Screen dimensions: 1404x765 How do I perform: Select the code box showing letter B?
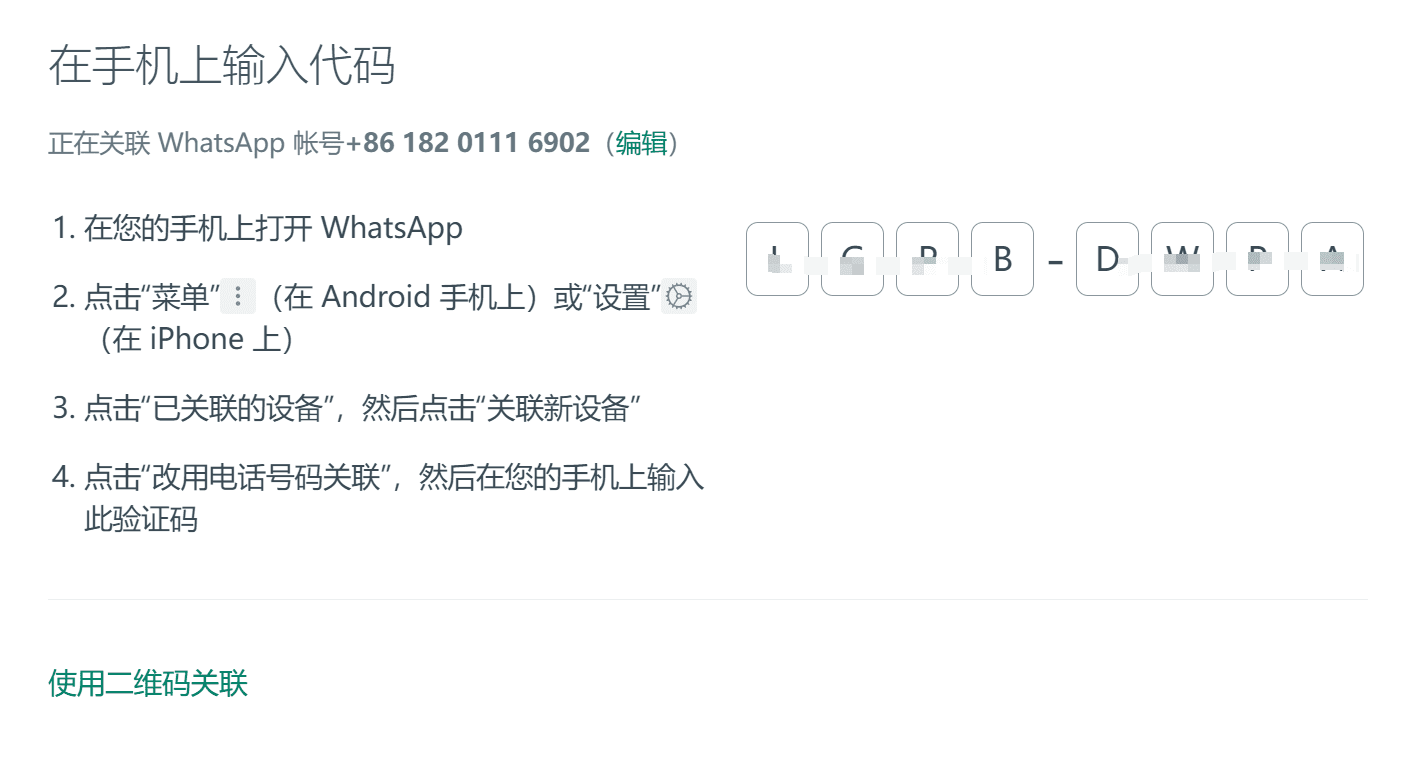pyautogui.click(x=1002, y=259)
